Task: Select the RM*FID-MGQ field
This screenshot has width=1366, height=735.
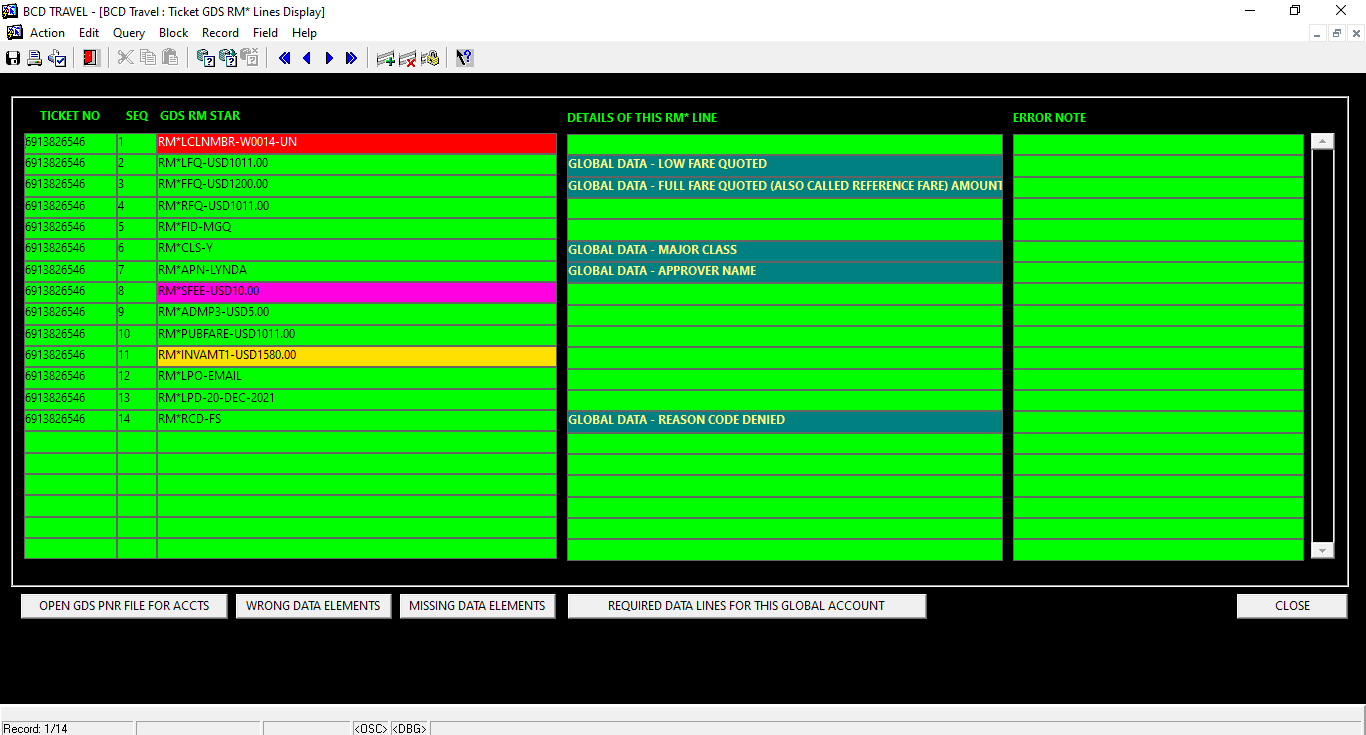Action: tap(356, 228)
